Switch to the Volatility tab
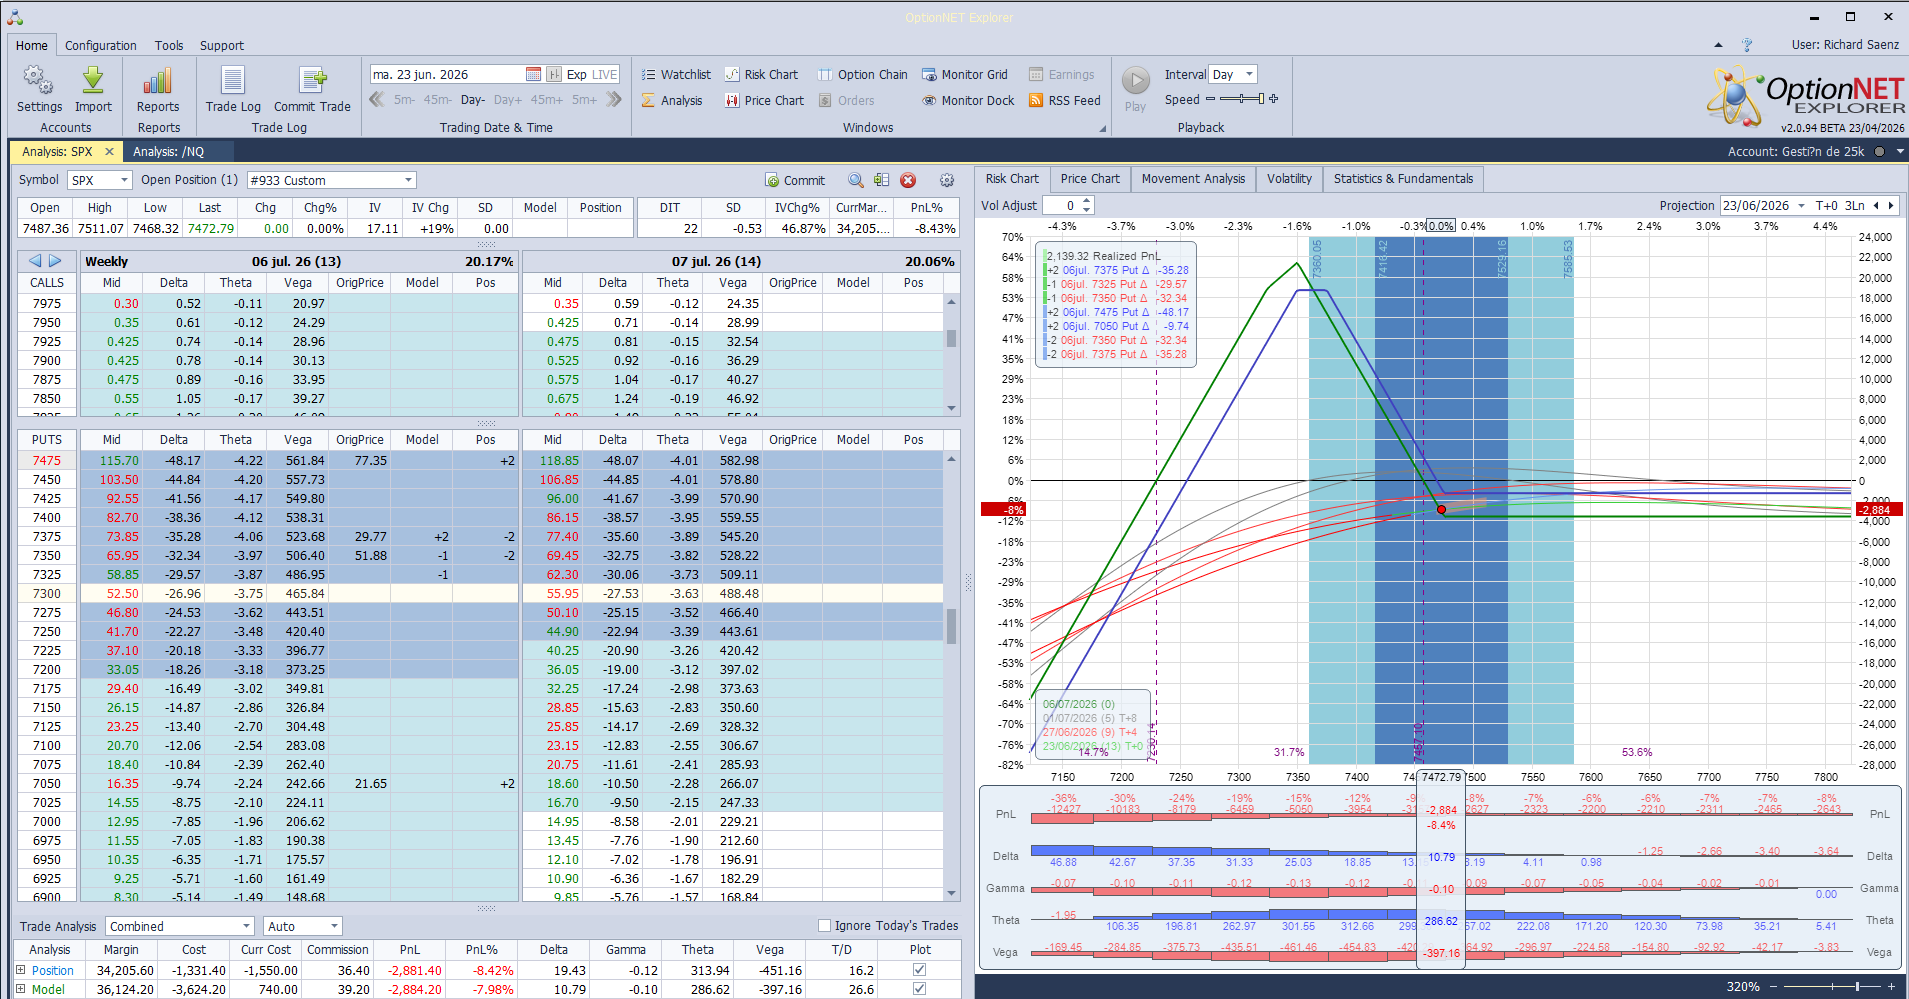The width and height of the screenshot is (1909, 999). click(1289, 179)
